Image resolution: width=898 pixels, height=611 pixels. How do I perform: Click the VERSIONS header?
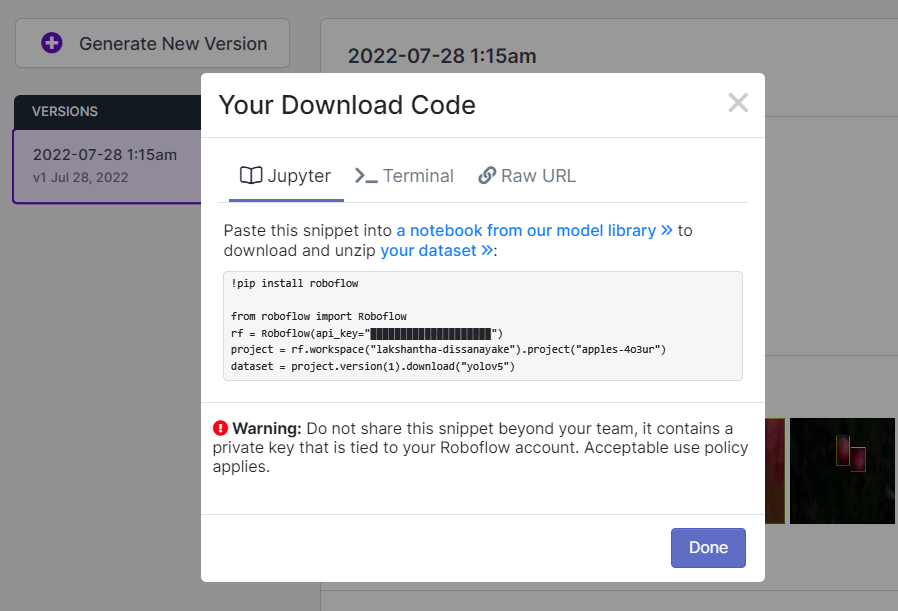coord(65,112)
